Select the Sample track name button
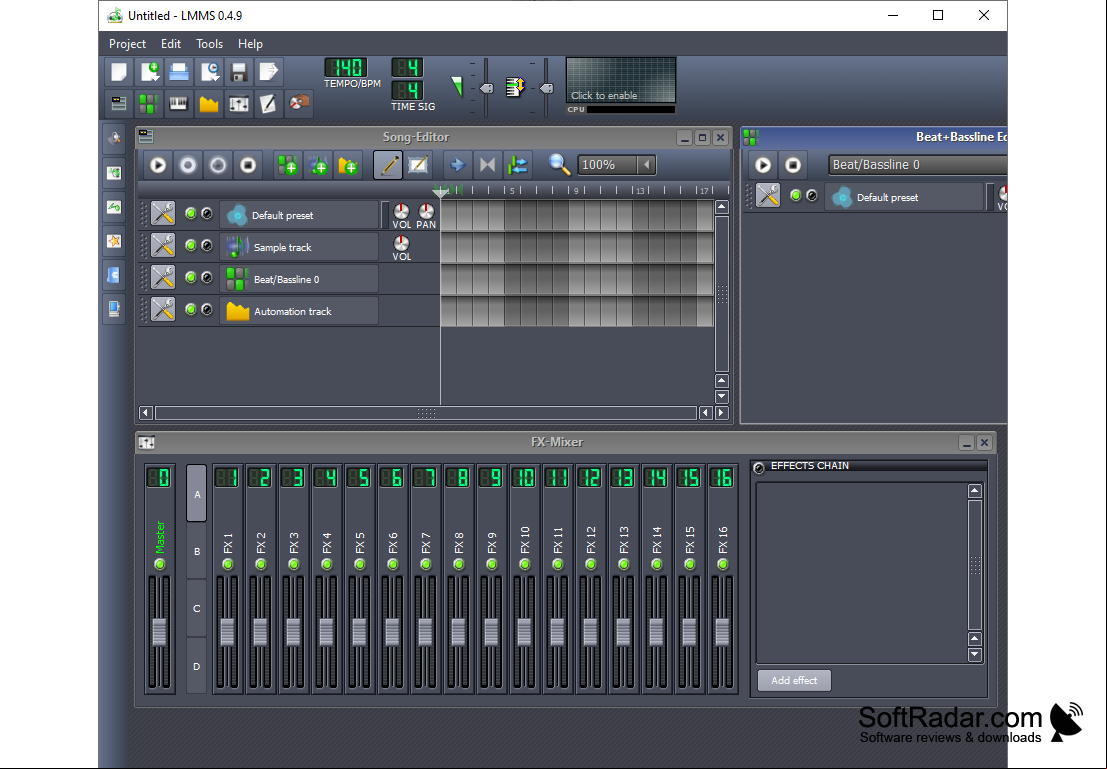The height and width of the screenshot is (769, 1107). tap(299, 247)
